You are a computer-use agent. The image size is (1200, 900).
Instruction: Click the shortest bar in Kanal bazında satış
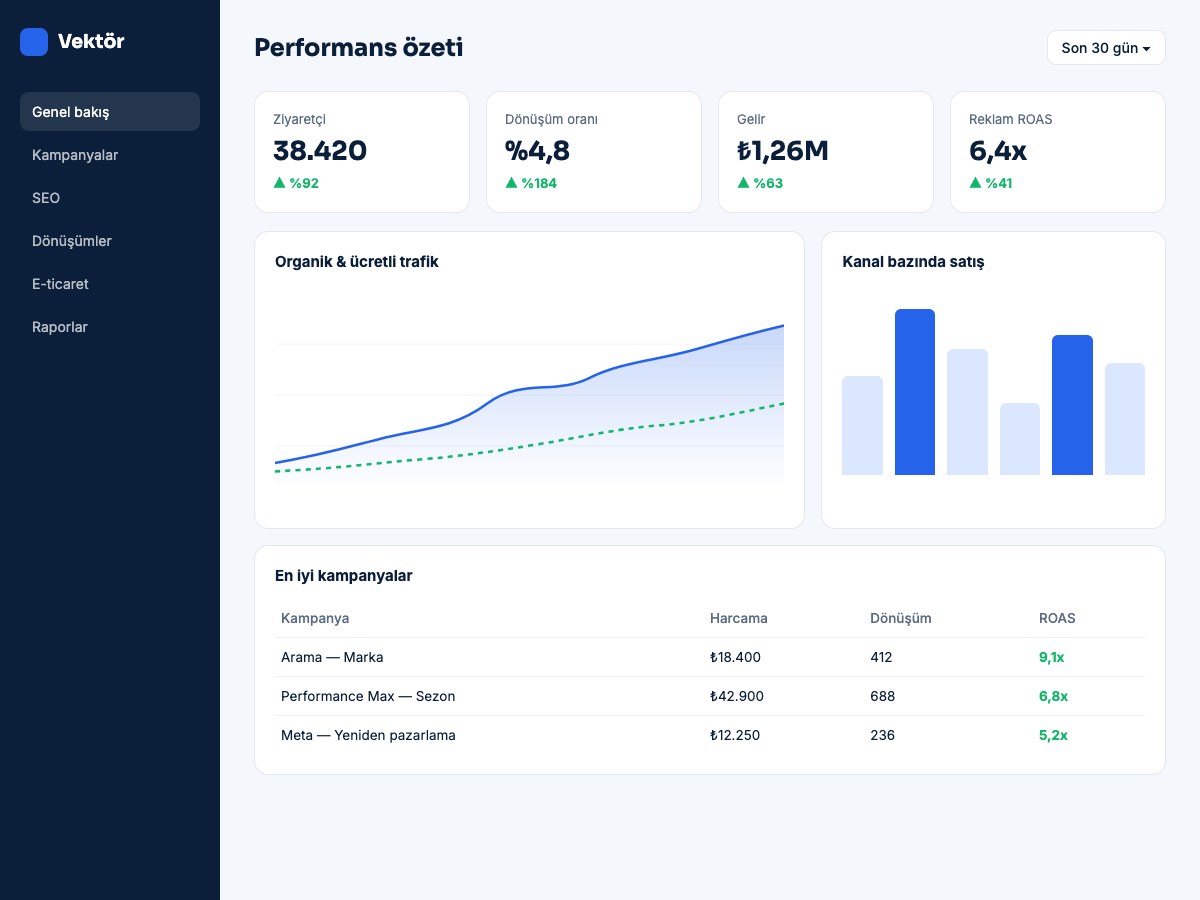1020,439
